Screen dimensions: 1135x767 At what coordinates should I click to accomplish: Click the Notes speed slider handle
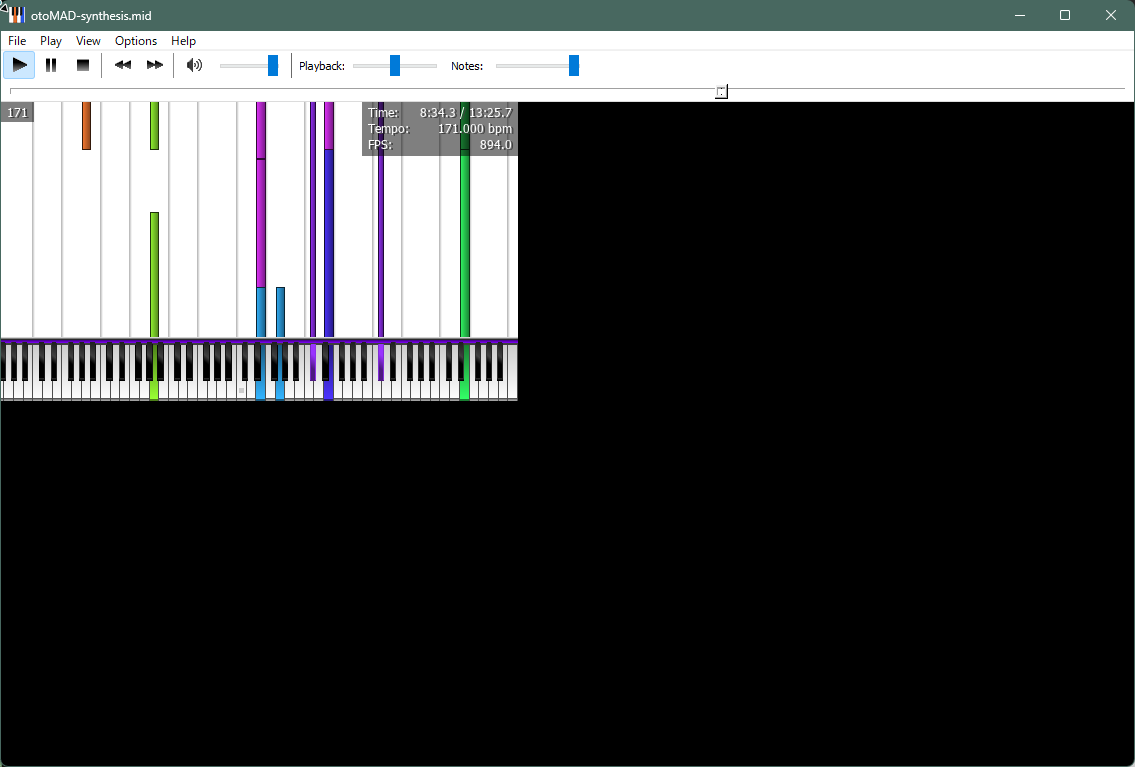574,65
